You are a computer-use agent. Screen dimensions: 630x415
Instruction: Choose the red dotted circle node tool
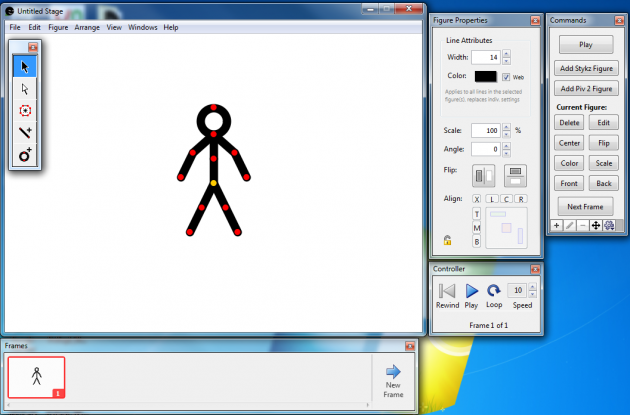(x=24, y=111)
